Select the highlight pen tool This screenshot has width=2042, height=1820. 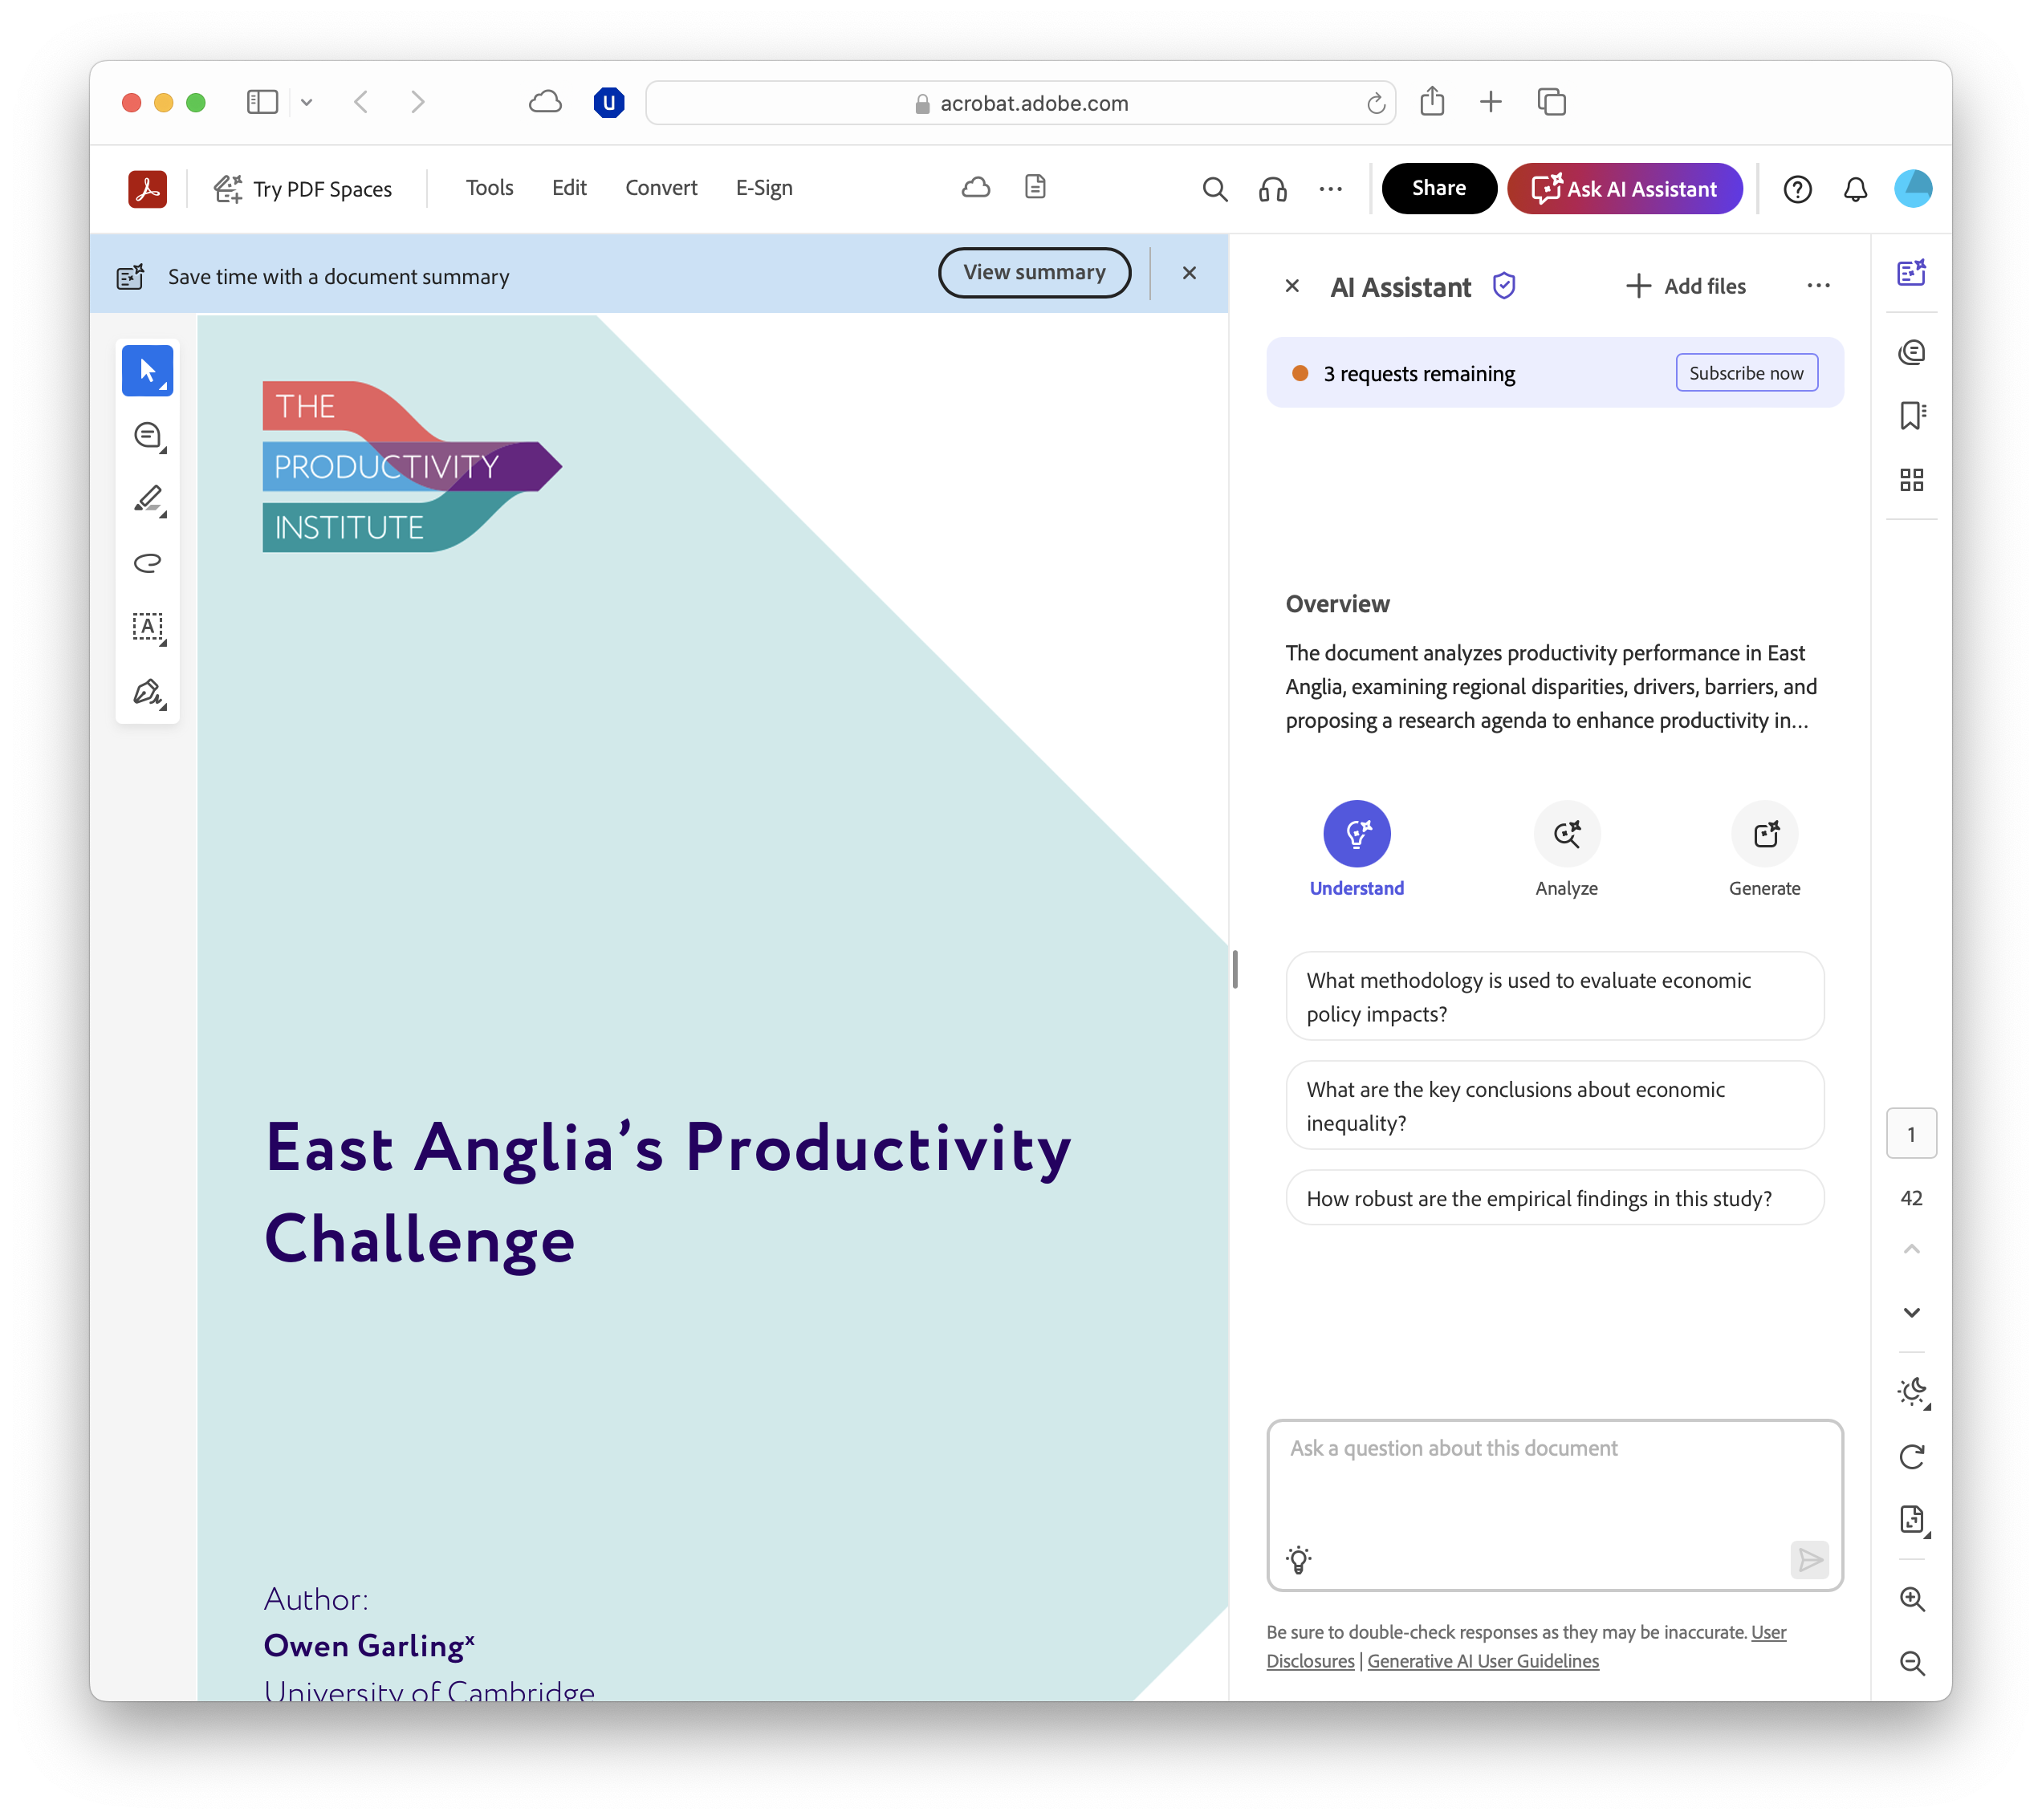(x=148, y=499)
